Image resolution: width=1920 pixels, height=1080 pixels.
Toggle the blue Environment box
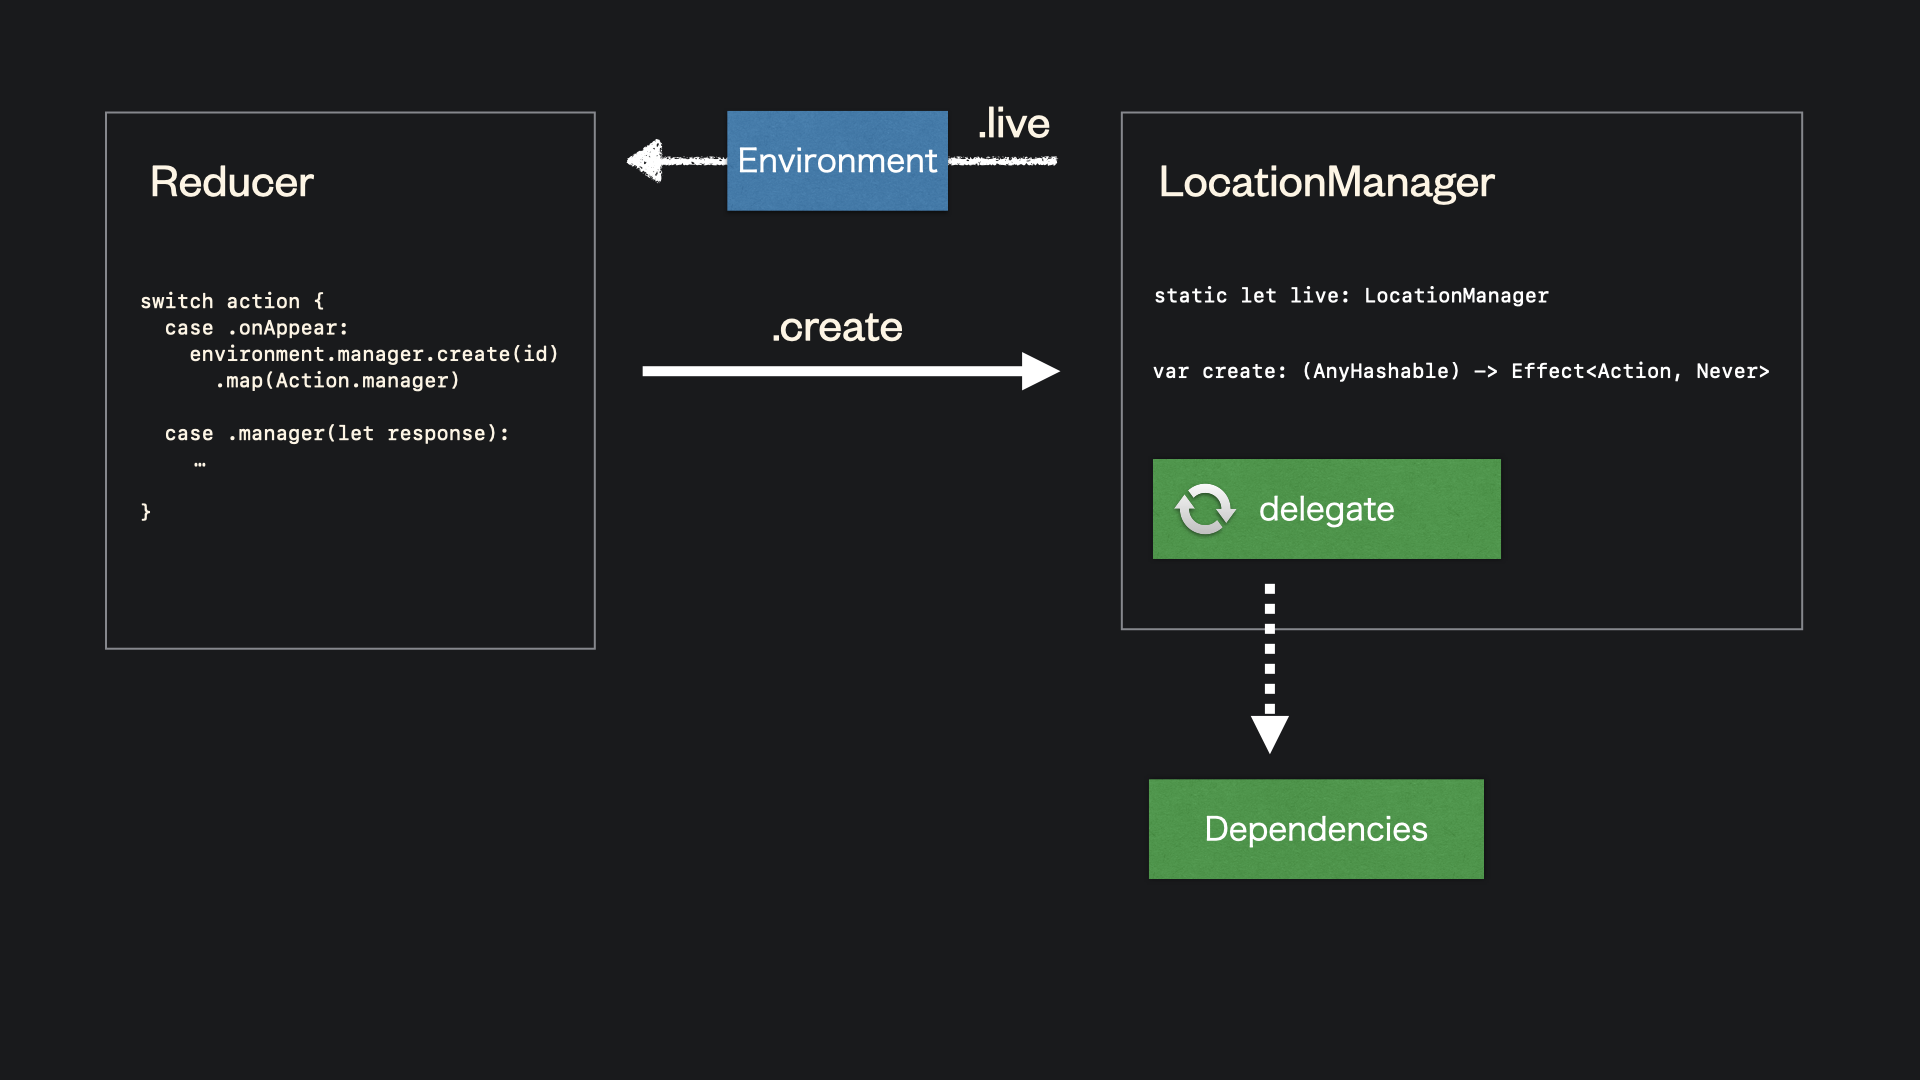pos(837,160)
